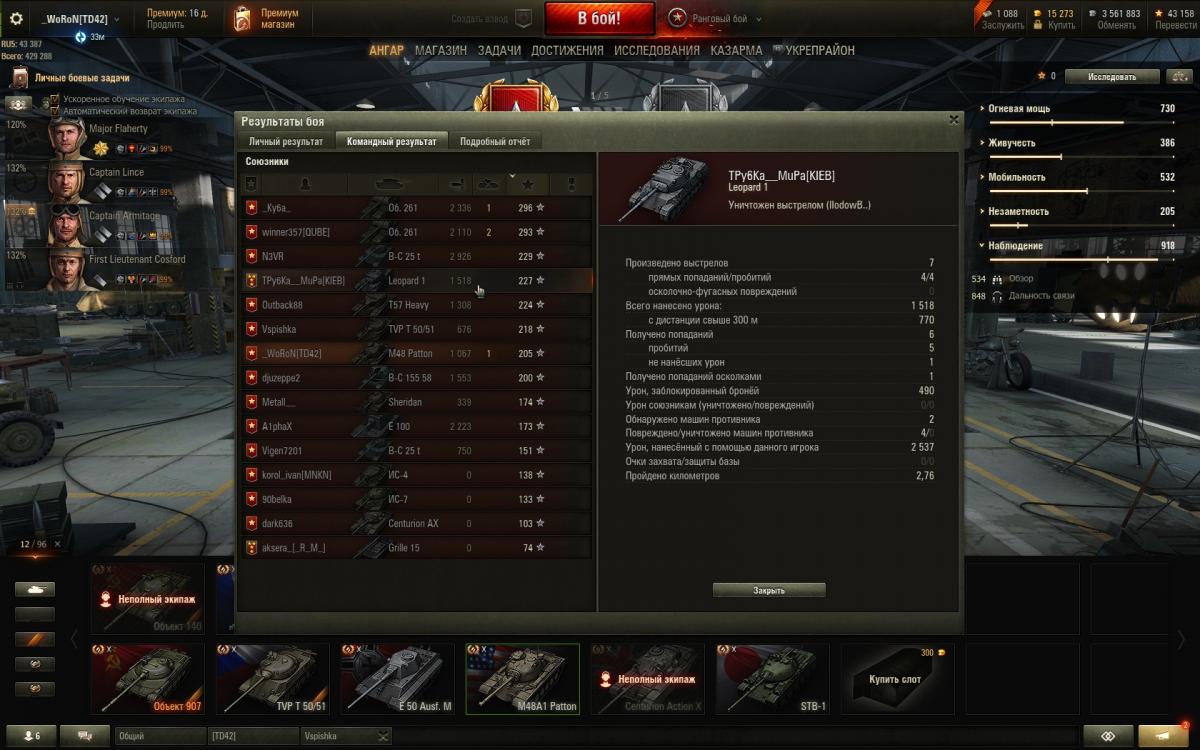Open the contacts list showing 6
Image resolution: width=1200 pixels, height=750 pixels.
point(32,735)
